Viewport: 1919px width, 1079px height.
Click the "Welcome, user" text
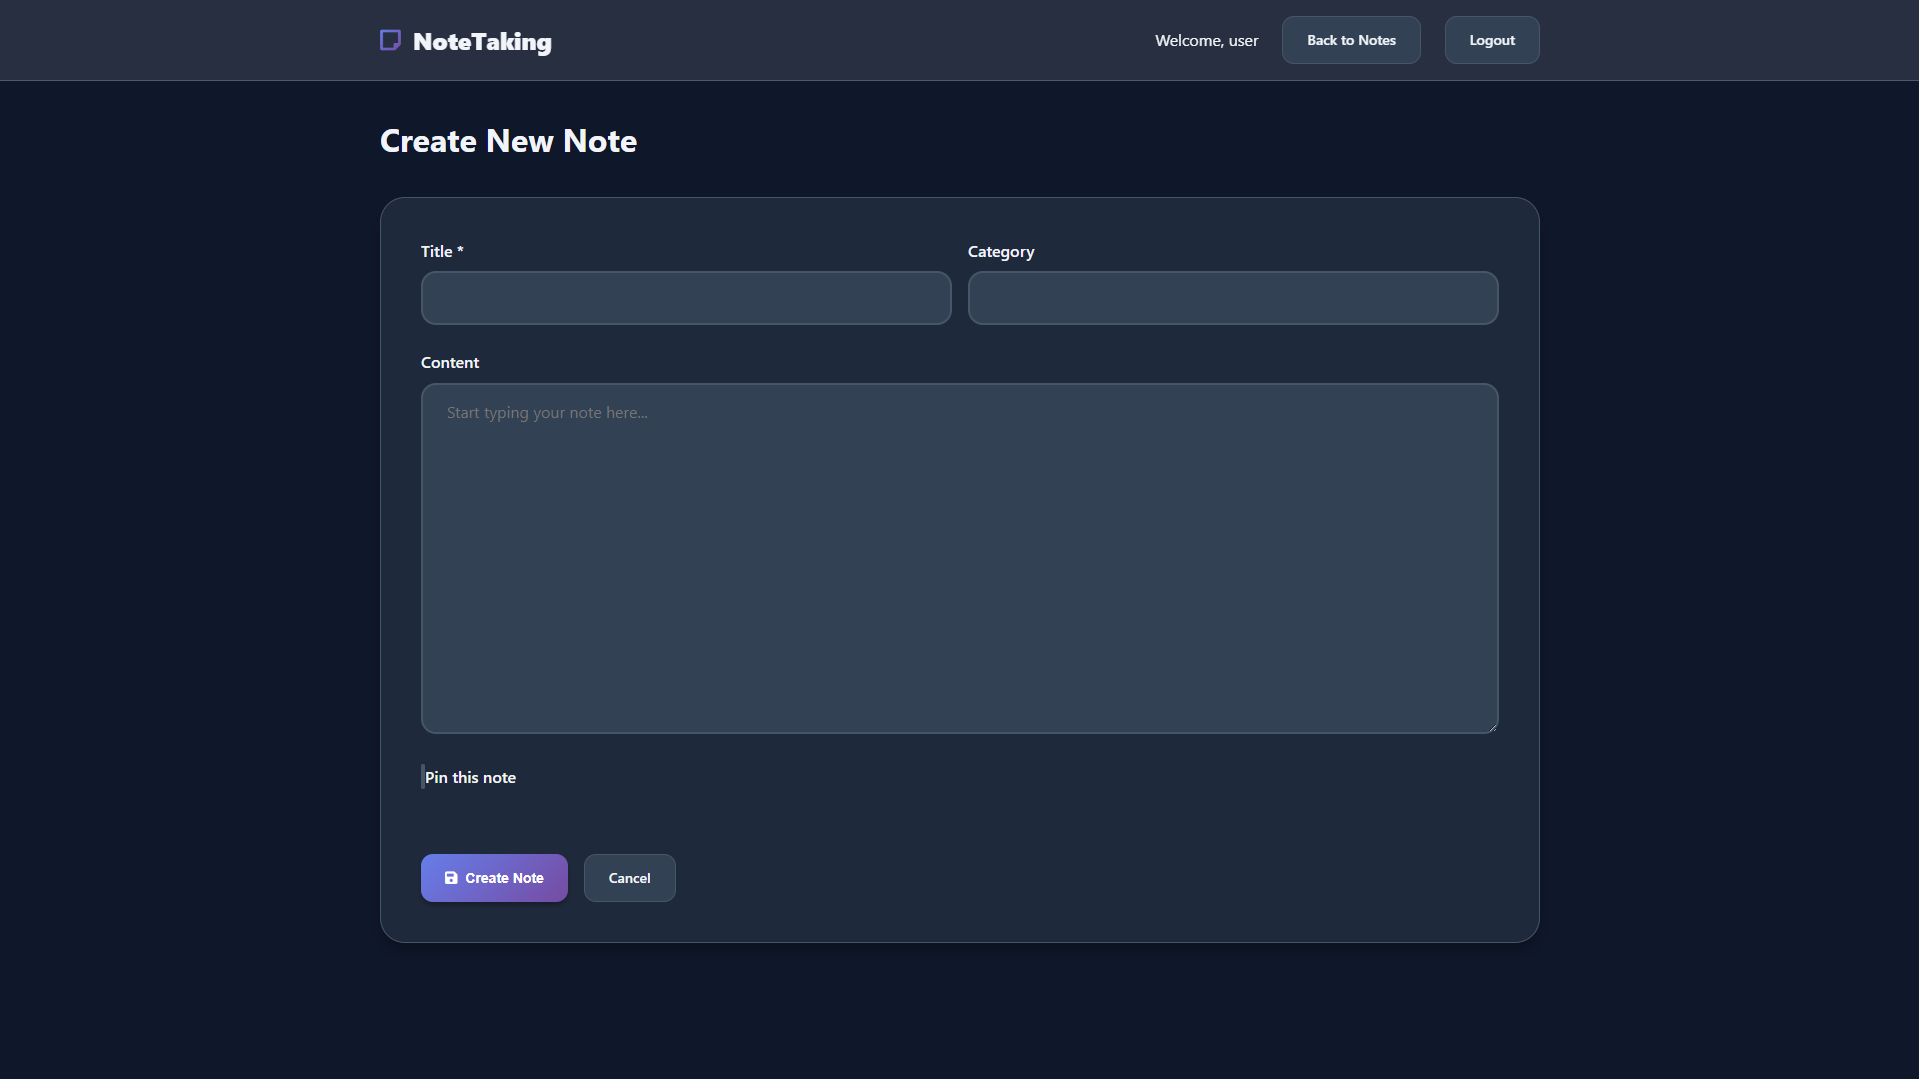point(1206,41)
